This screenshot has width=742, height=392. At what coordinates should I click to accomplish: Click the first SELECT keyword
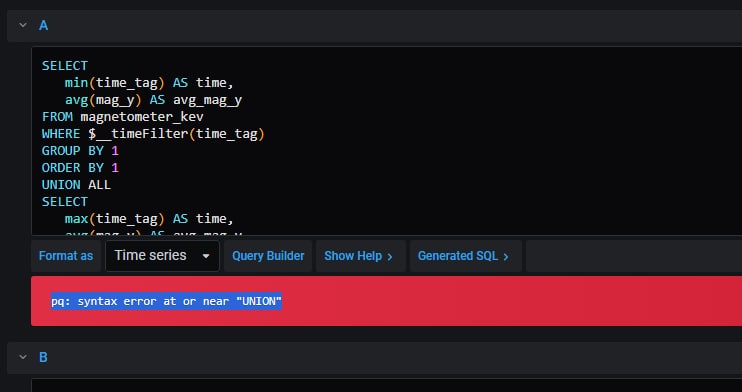coord(65,65)
